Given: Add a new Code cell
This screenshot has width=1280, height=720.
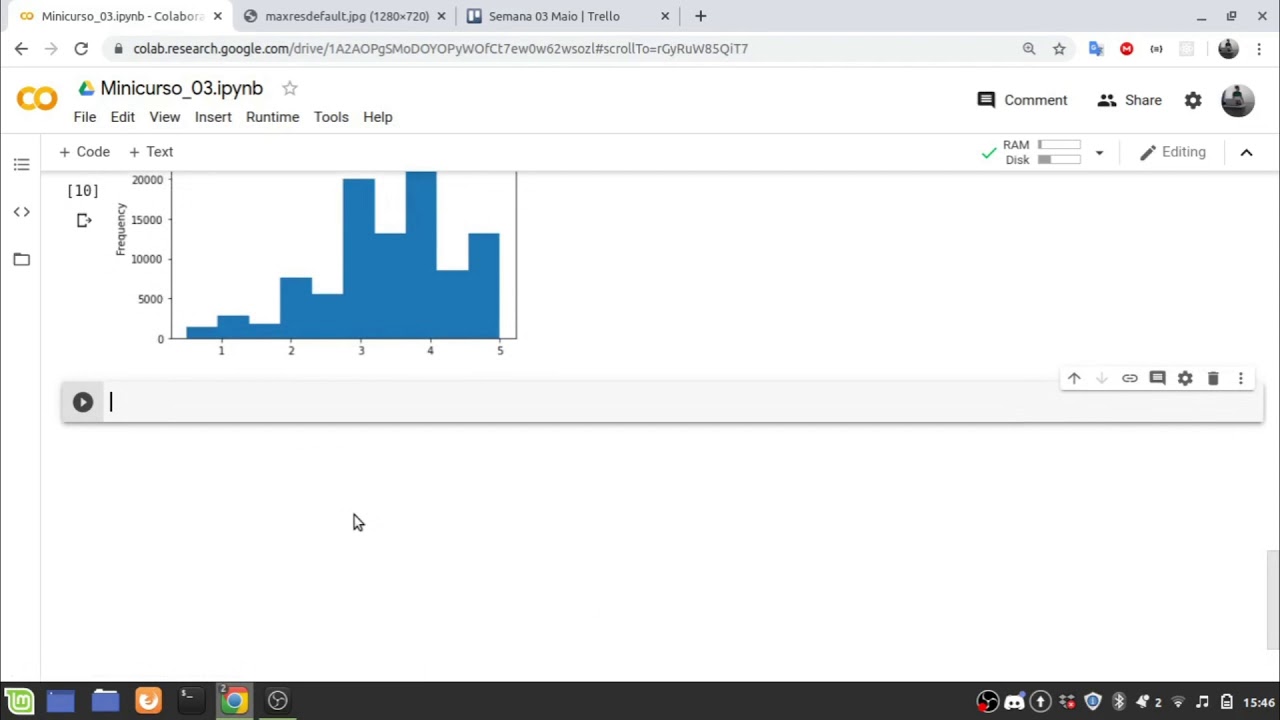Looking at the screenshot, I should (84, 152).
